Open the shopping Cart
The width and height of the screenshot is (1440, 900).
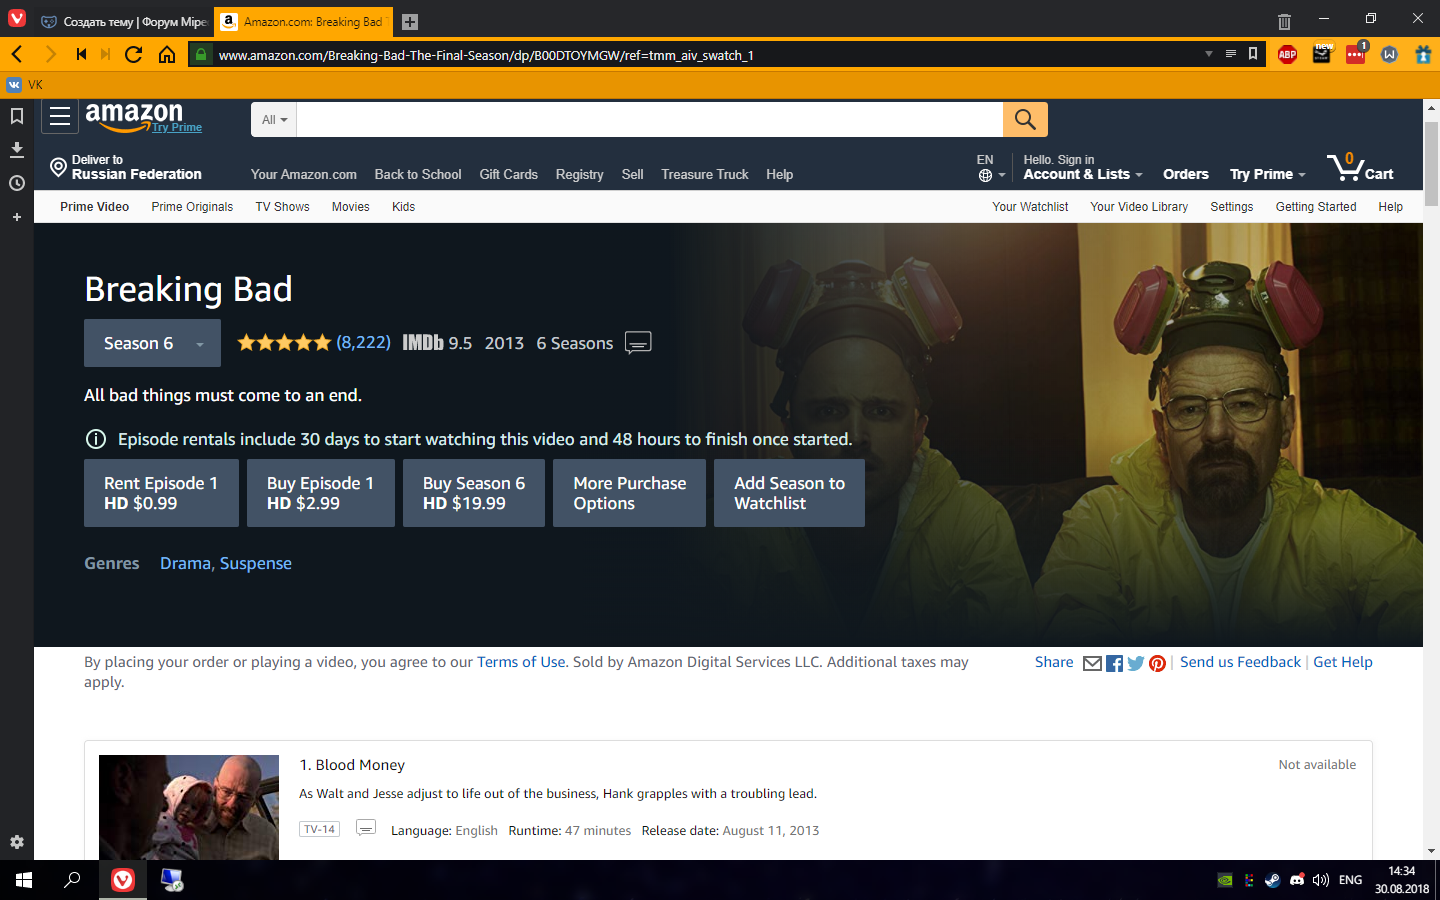click(x=1360, y=167)
